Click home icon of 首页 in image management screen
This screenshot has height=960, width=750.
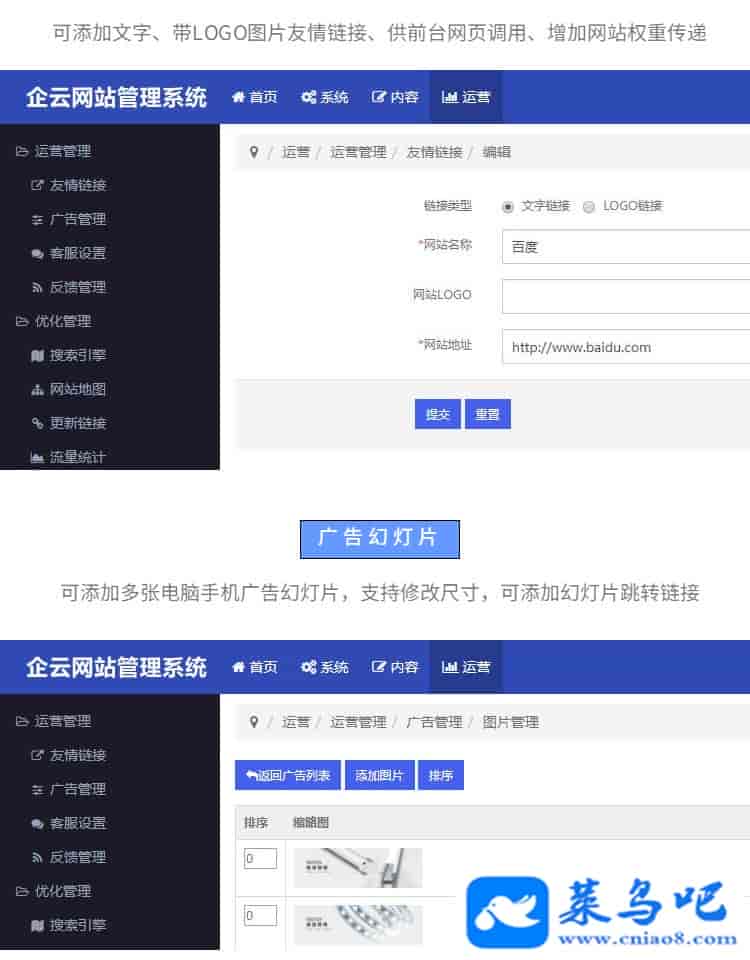click(238, 667)
